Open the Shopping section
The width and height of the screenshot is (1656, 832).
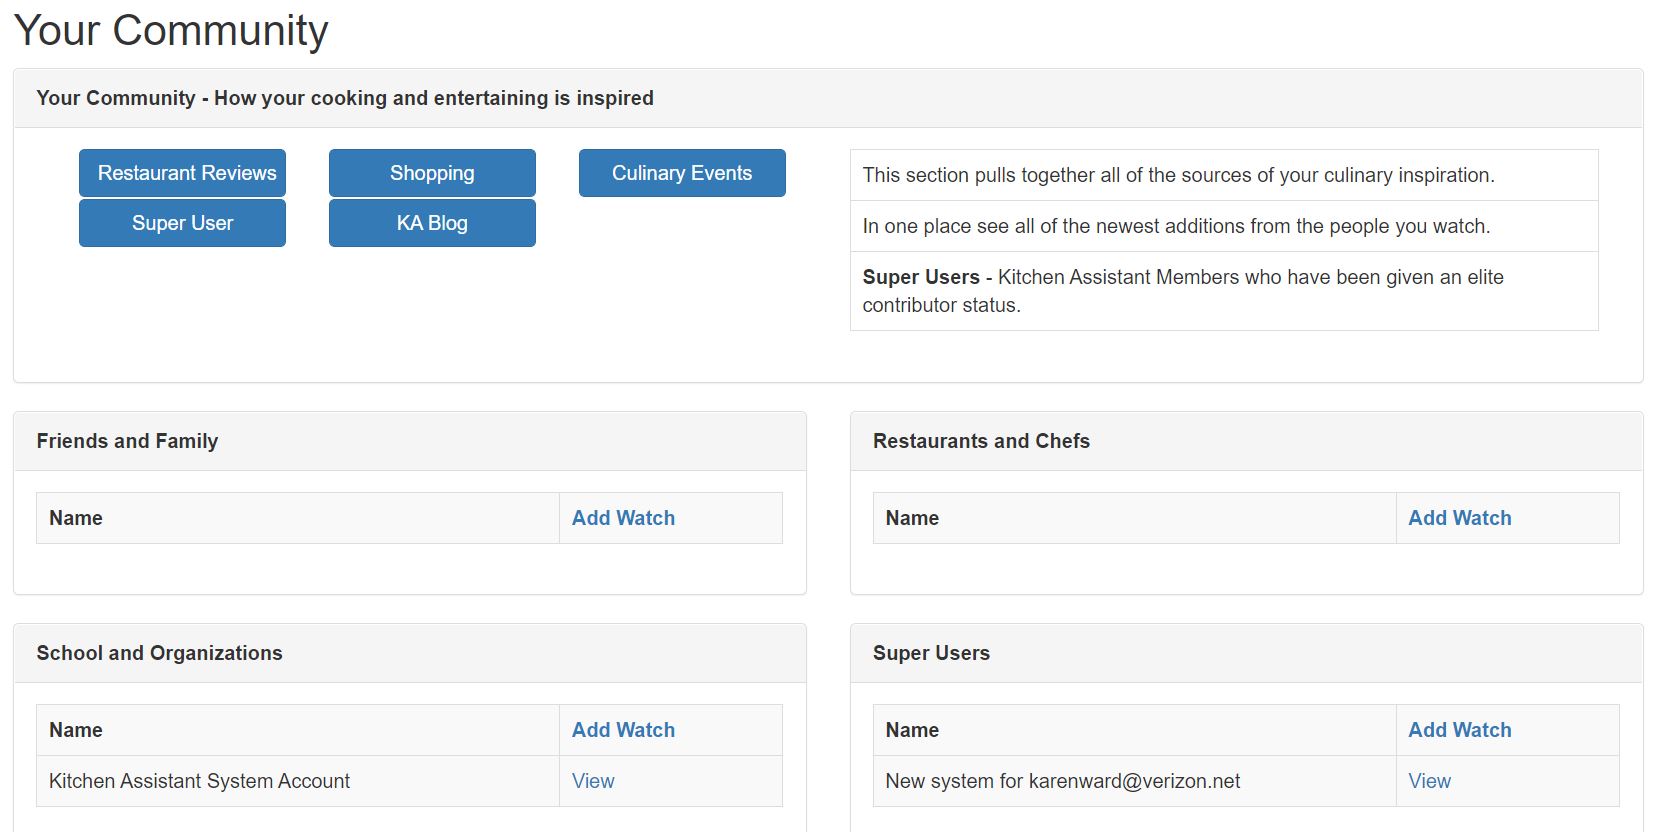(432, 173)
